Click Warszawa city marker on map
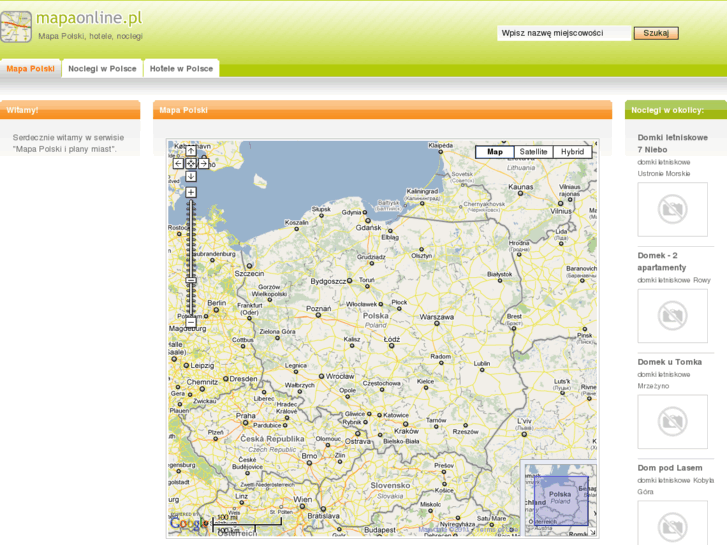Screen dimensions: 727x545 436,324
